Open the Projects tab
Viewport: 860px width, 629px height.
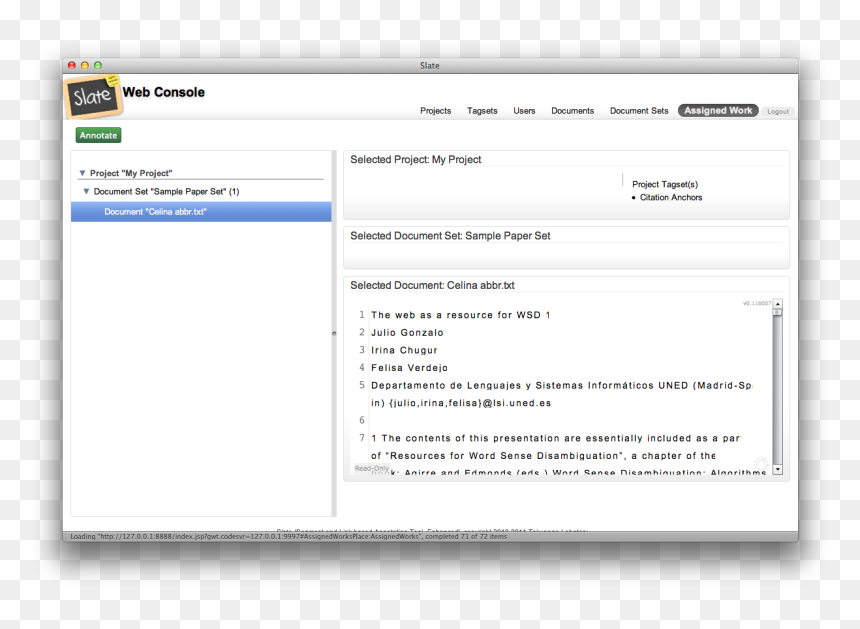pos(435,111)
